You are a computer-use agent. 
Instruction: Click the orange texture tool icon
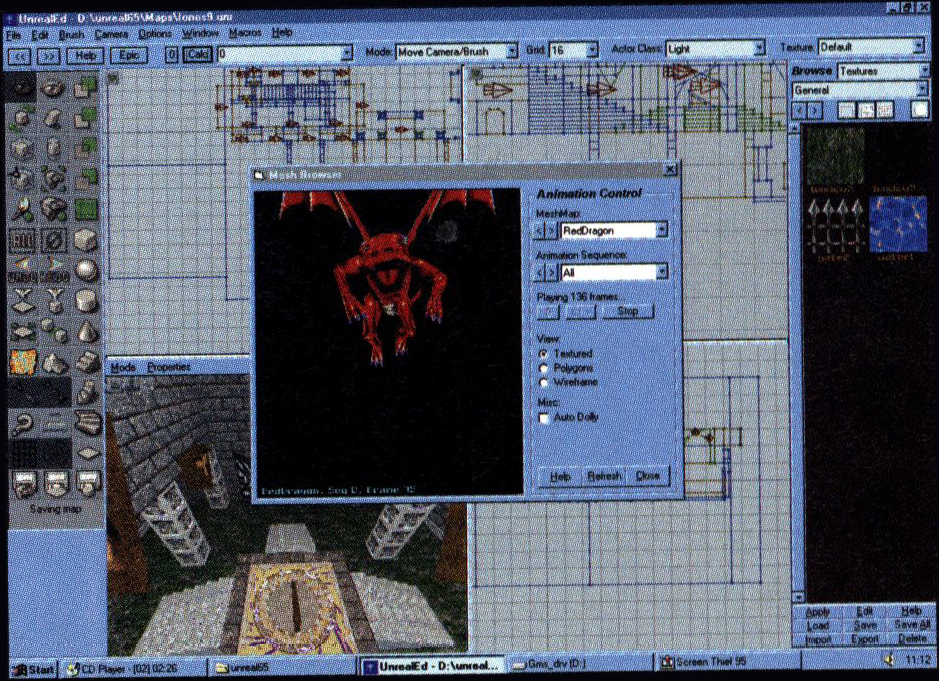click(x=23, y=362)
